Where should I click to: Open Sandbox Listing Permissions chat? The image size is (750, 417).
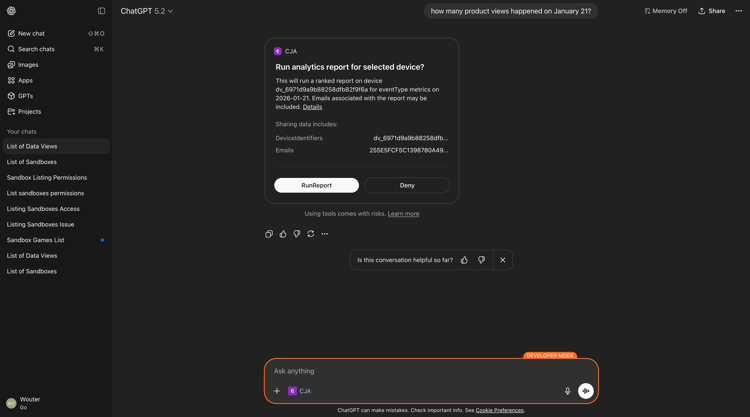tap(56, 177)
